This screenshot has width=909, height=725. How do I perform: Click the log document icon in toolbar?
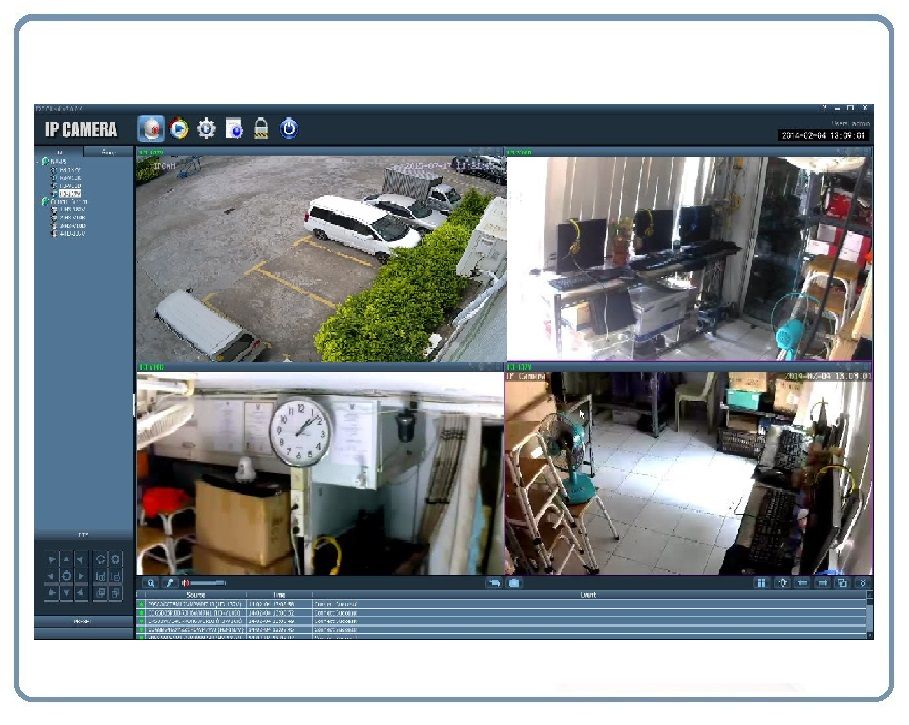tap(234, 128)
